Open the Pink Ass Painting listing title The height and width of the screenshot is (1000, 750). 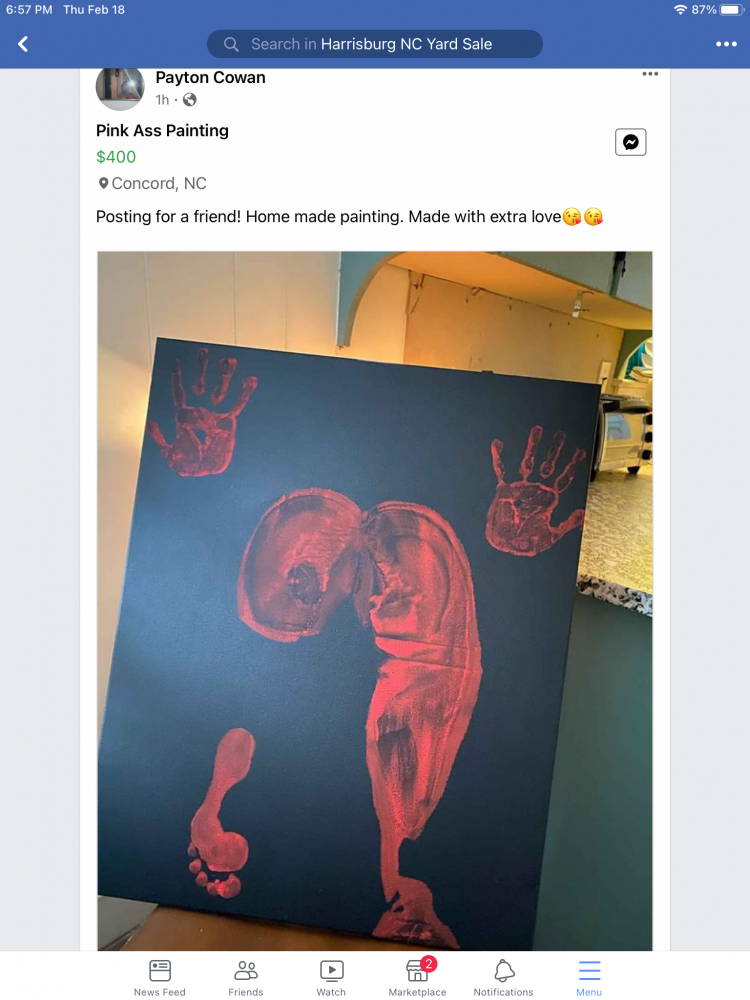coord(162,130)
